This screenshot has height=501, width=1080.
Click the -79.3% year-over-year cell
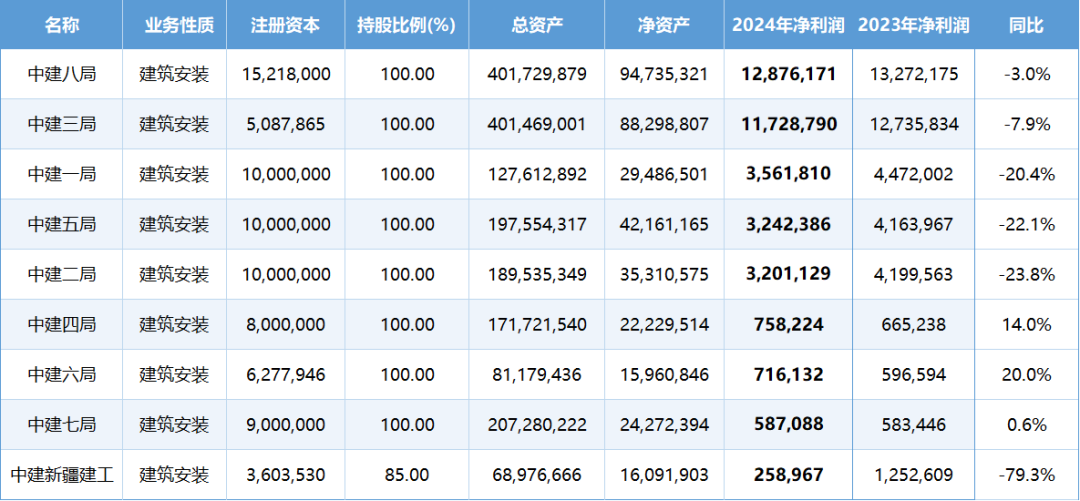coord(1026,475)
